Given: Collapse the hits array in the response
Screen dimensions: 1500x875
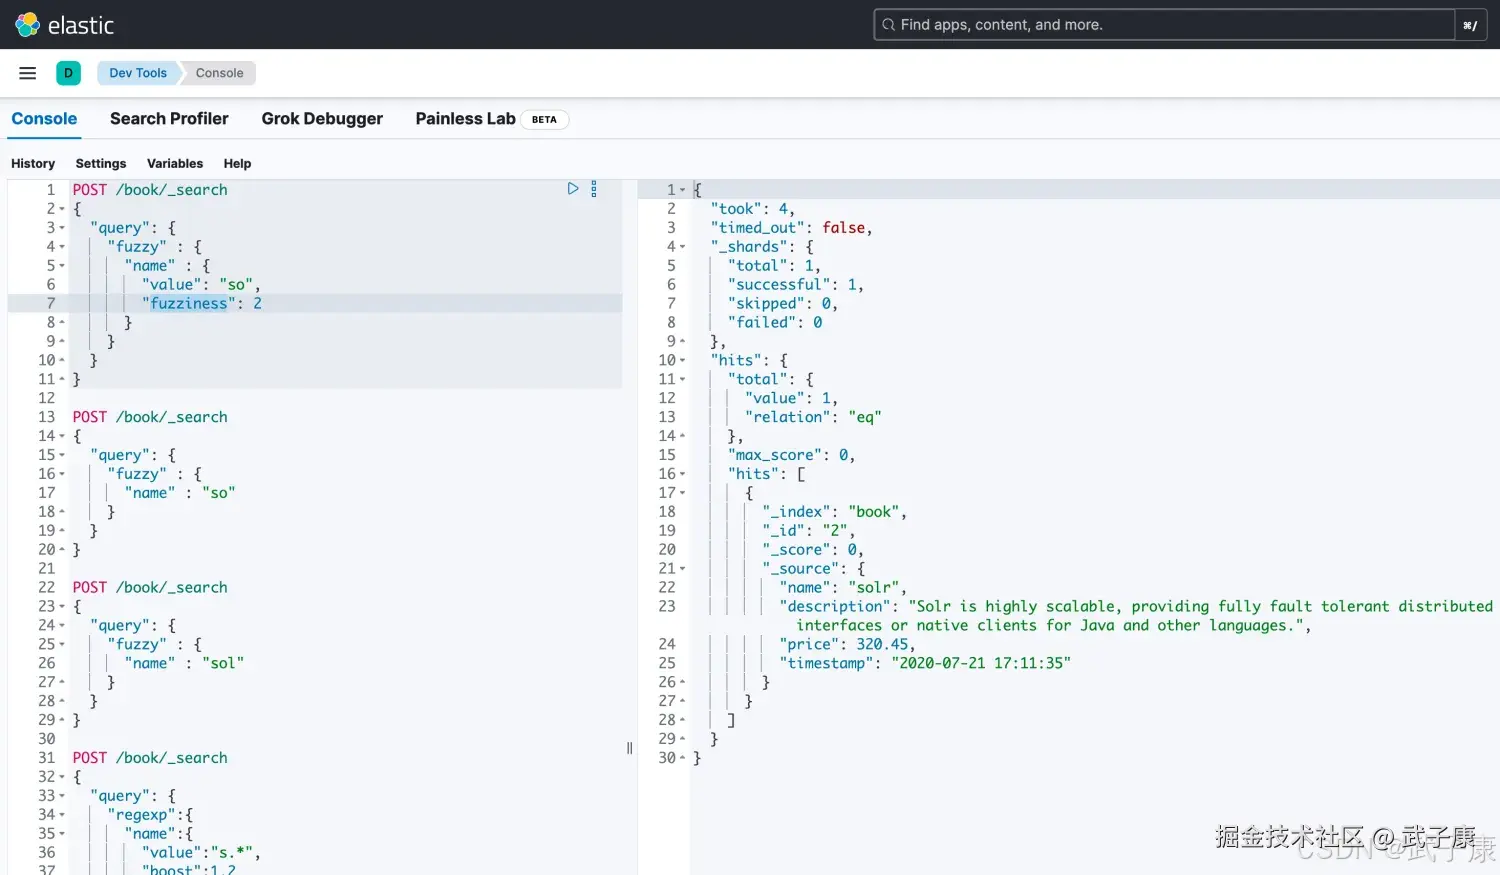Looking at the screenshot, I should (681, 473).
